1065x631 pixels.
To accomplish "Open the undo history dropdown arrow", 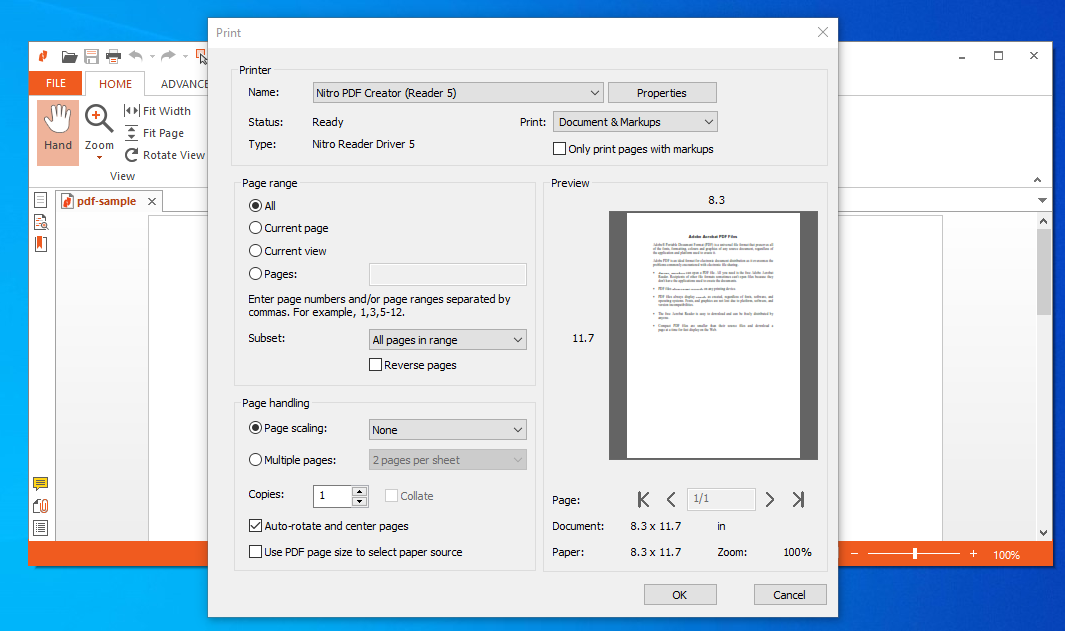I will (152, 56).
